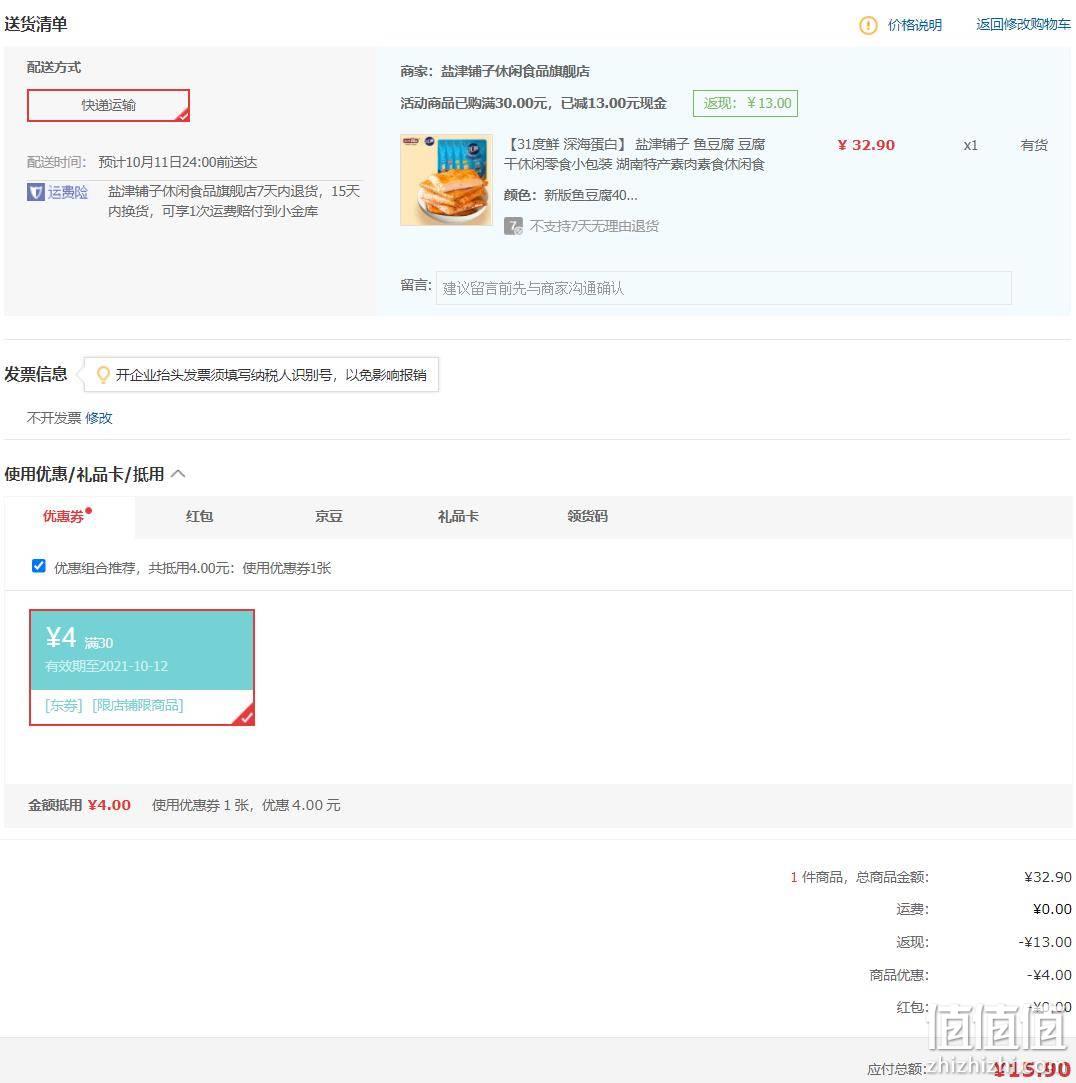Click the 活动商品已购满30.00元 promotion text
Image resolution: width=1076 pixels, height=1083 pixels.
533,104
